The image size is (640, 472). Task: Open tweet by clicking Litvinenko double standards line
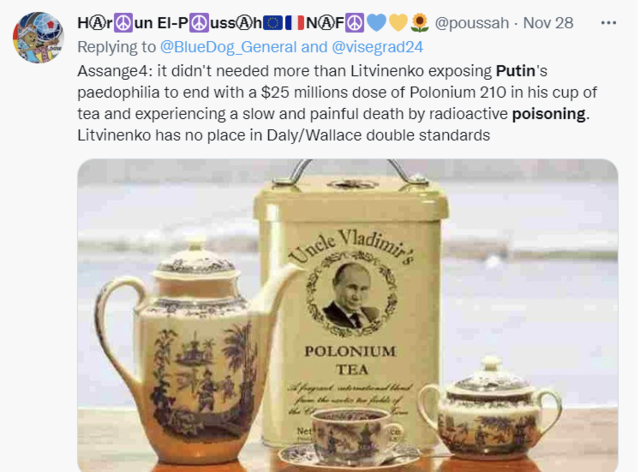pyautogui.click(x=284, y=135)
